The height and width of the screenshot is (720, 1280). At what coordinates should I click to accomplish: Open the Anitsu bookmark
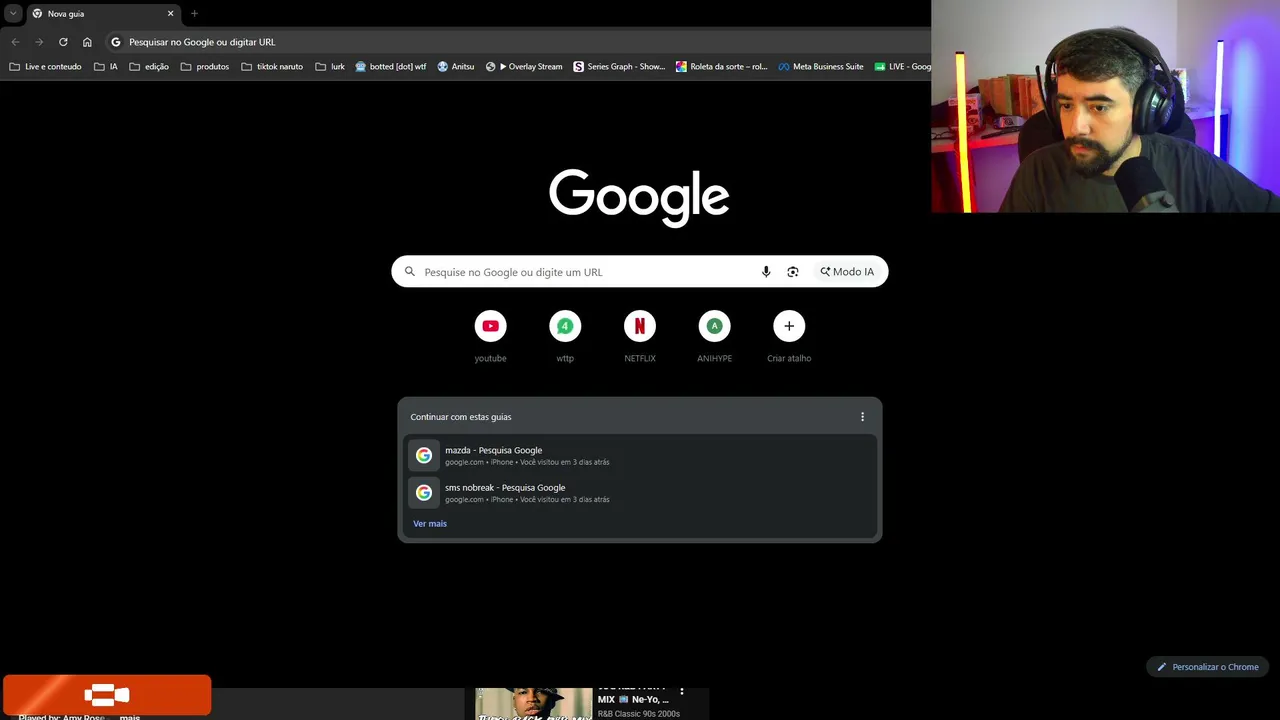click(456, 67)
